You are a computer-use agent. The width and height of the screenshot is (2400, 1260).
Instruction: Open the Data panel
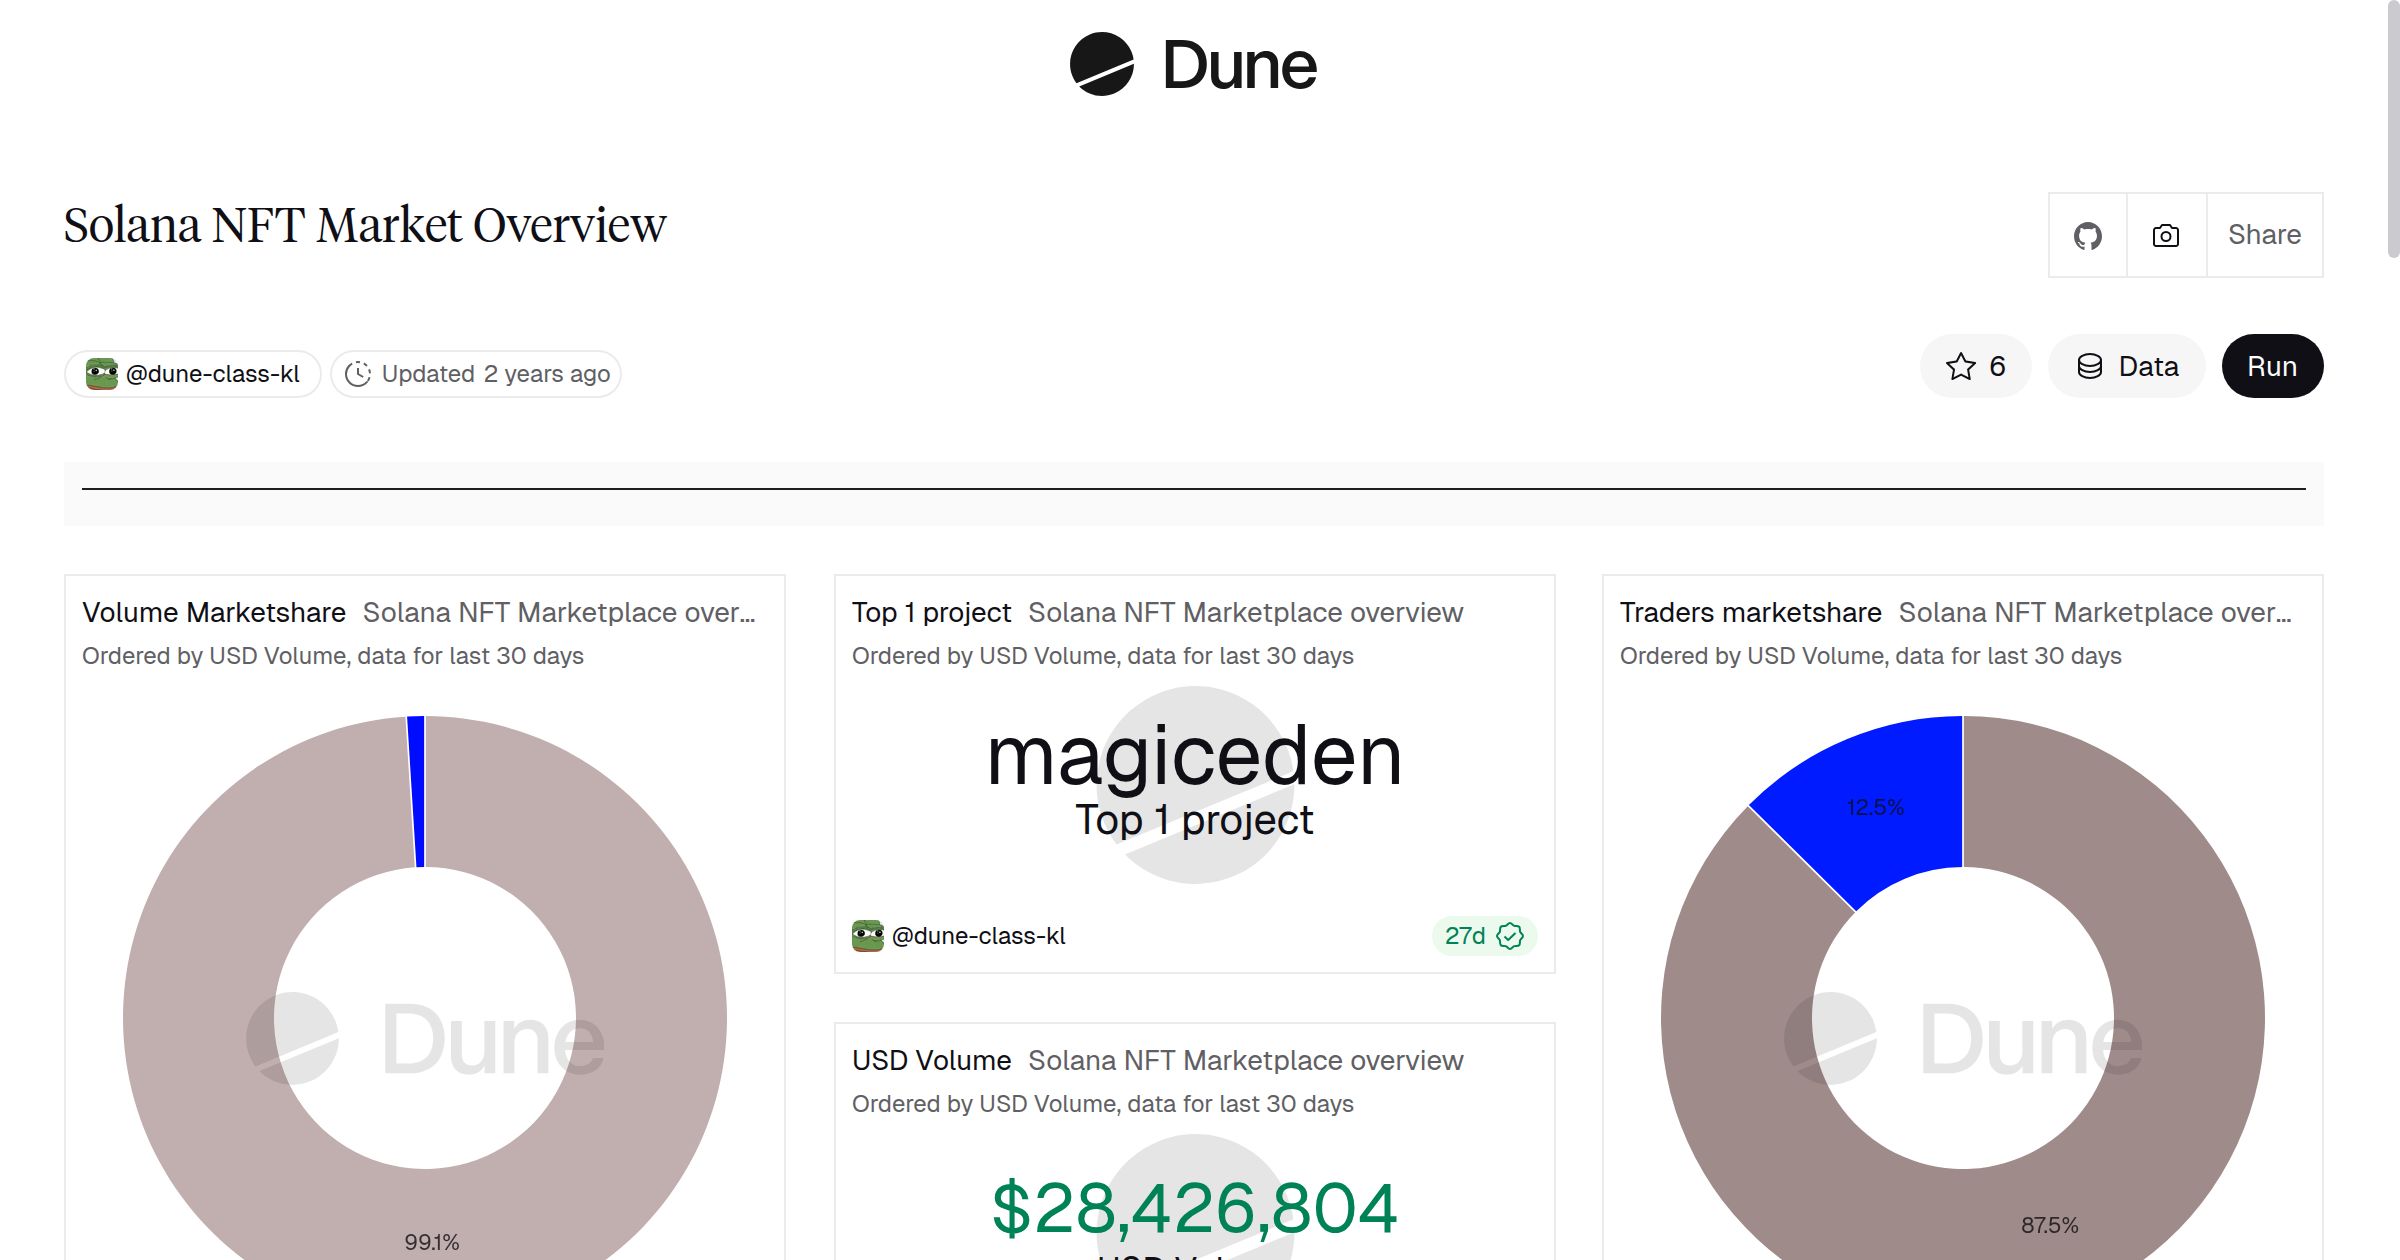click(2126, 366)
